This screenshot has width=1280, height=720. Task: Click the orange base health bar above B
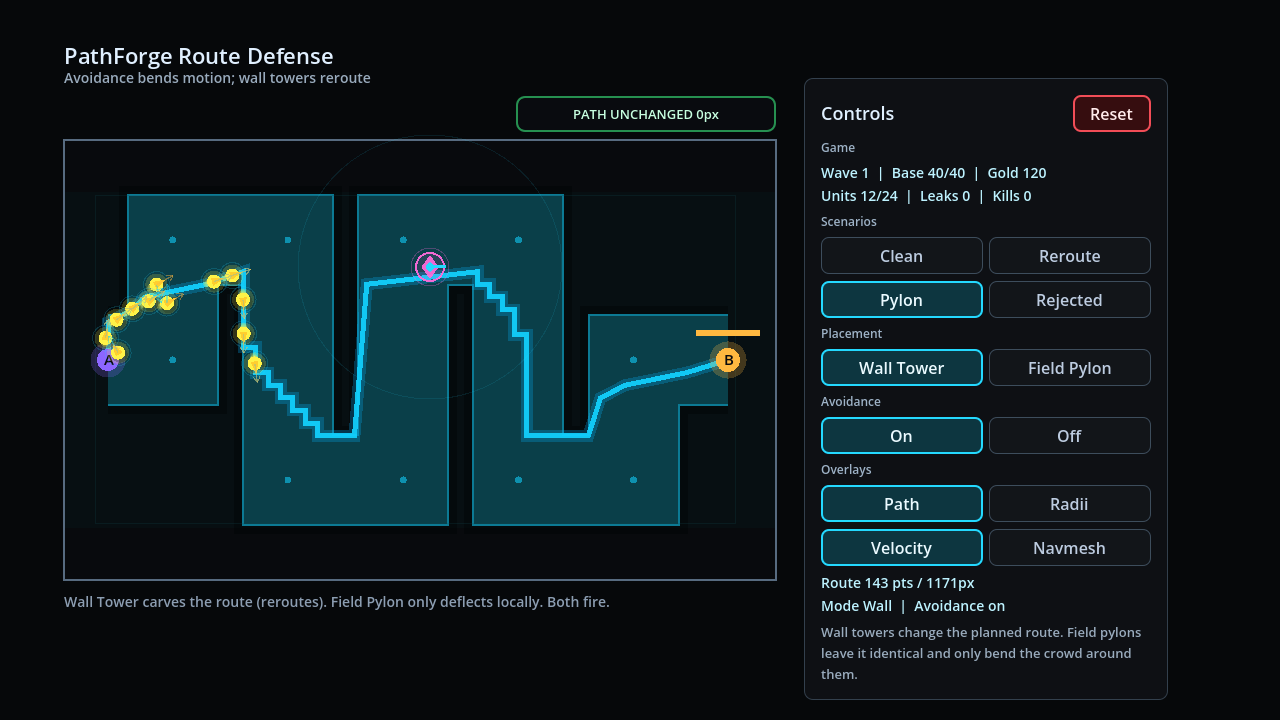(x=728, y=333)
